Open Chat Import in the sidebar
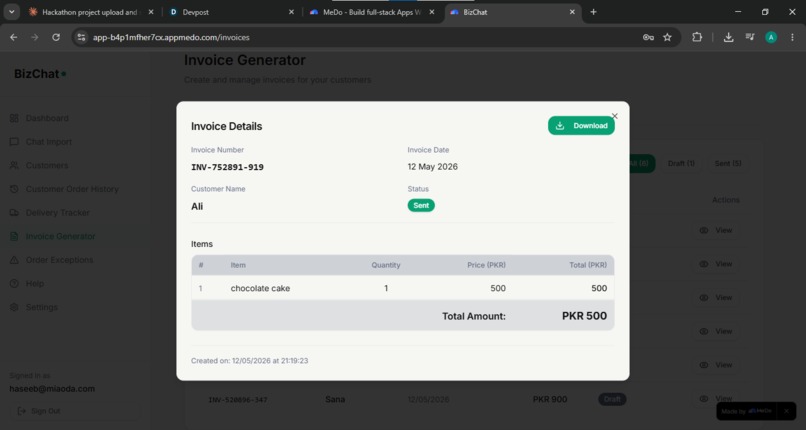The height and width of the screenshot is (430, 806). [49, 142]
